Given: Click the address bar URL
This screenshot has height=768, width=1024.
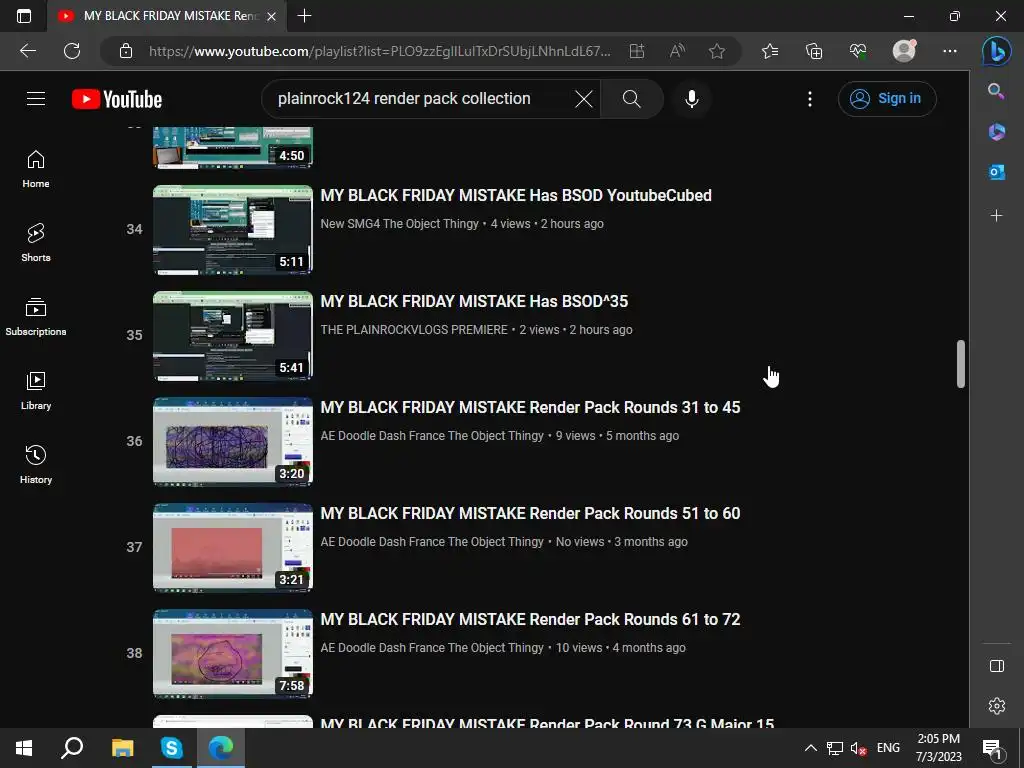Looking at the screenshot, I should 379,51.
